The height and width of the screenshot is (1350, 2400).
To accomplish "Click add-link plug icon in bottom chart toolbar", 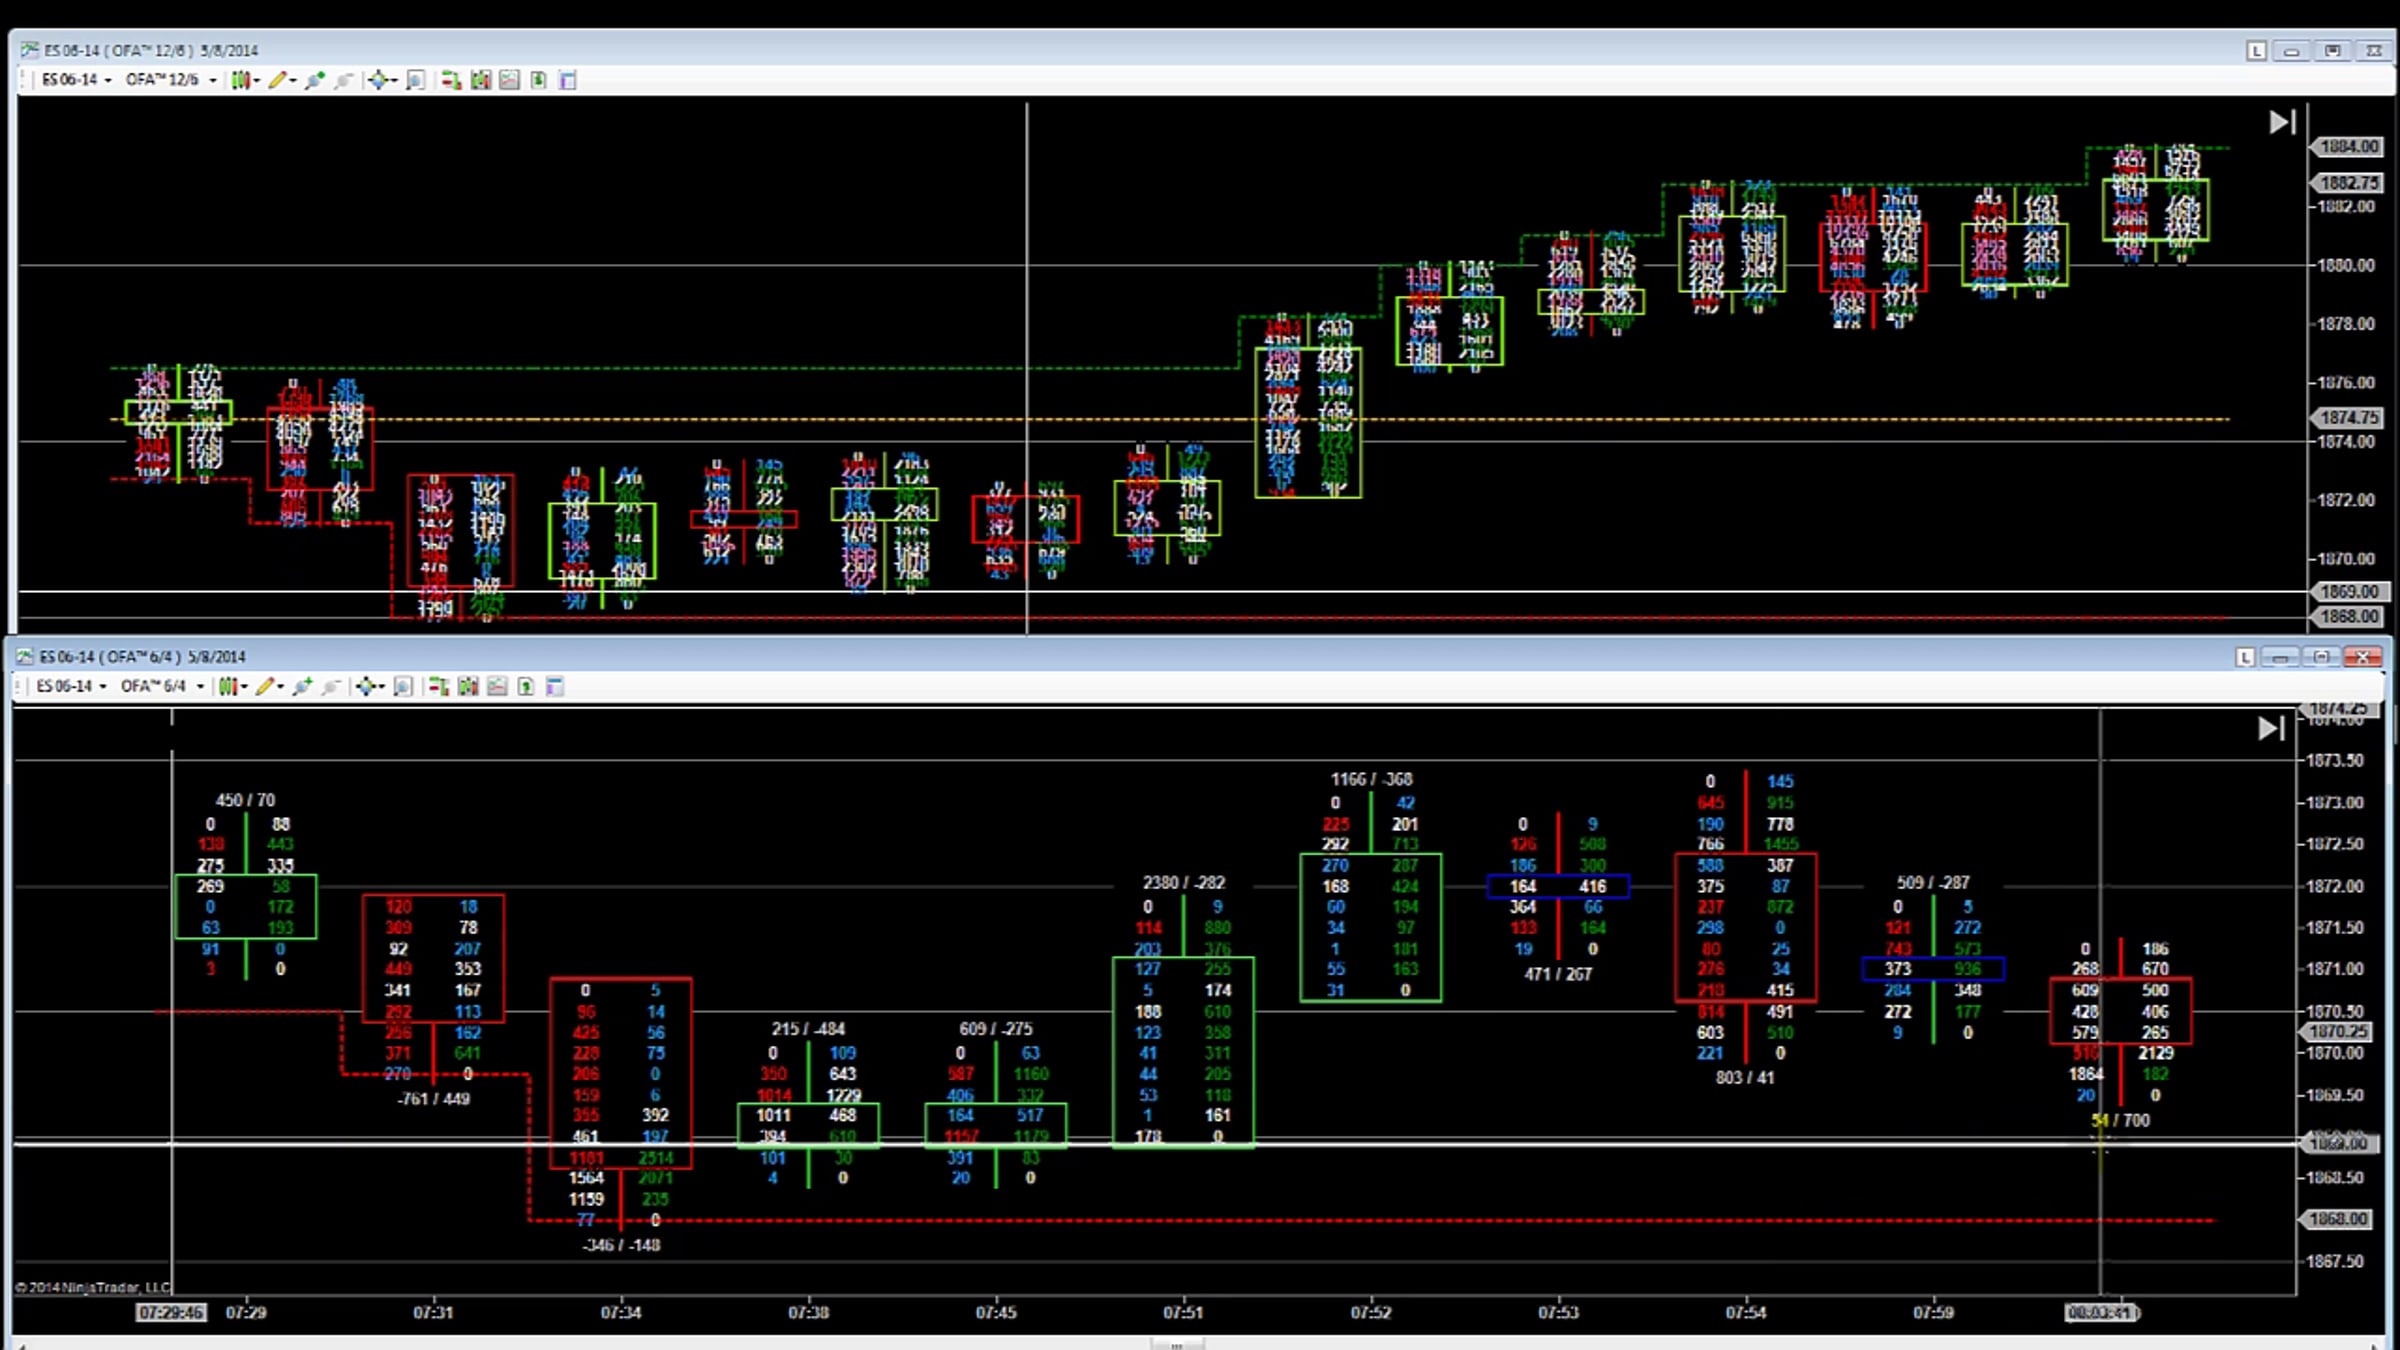I will coord(303,686).
